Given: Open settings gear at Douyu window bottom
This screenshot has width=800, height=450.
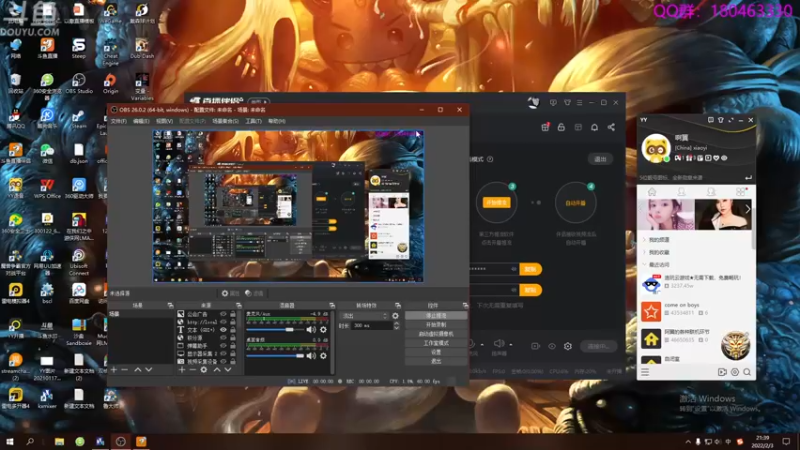Looking at the screenshot, I should point(568,346).
